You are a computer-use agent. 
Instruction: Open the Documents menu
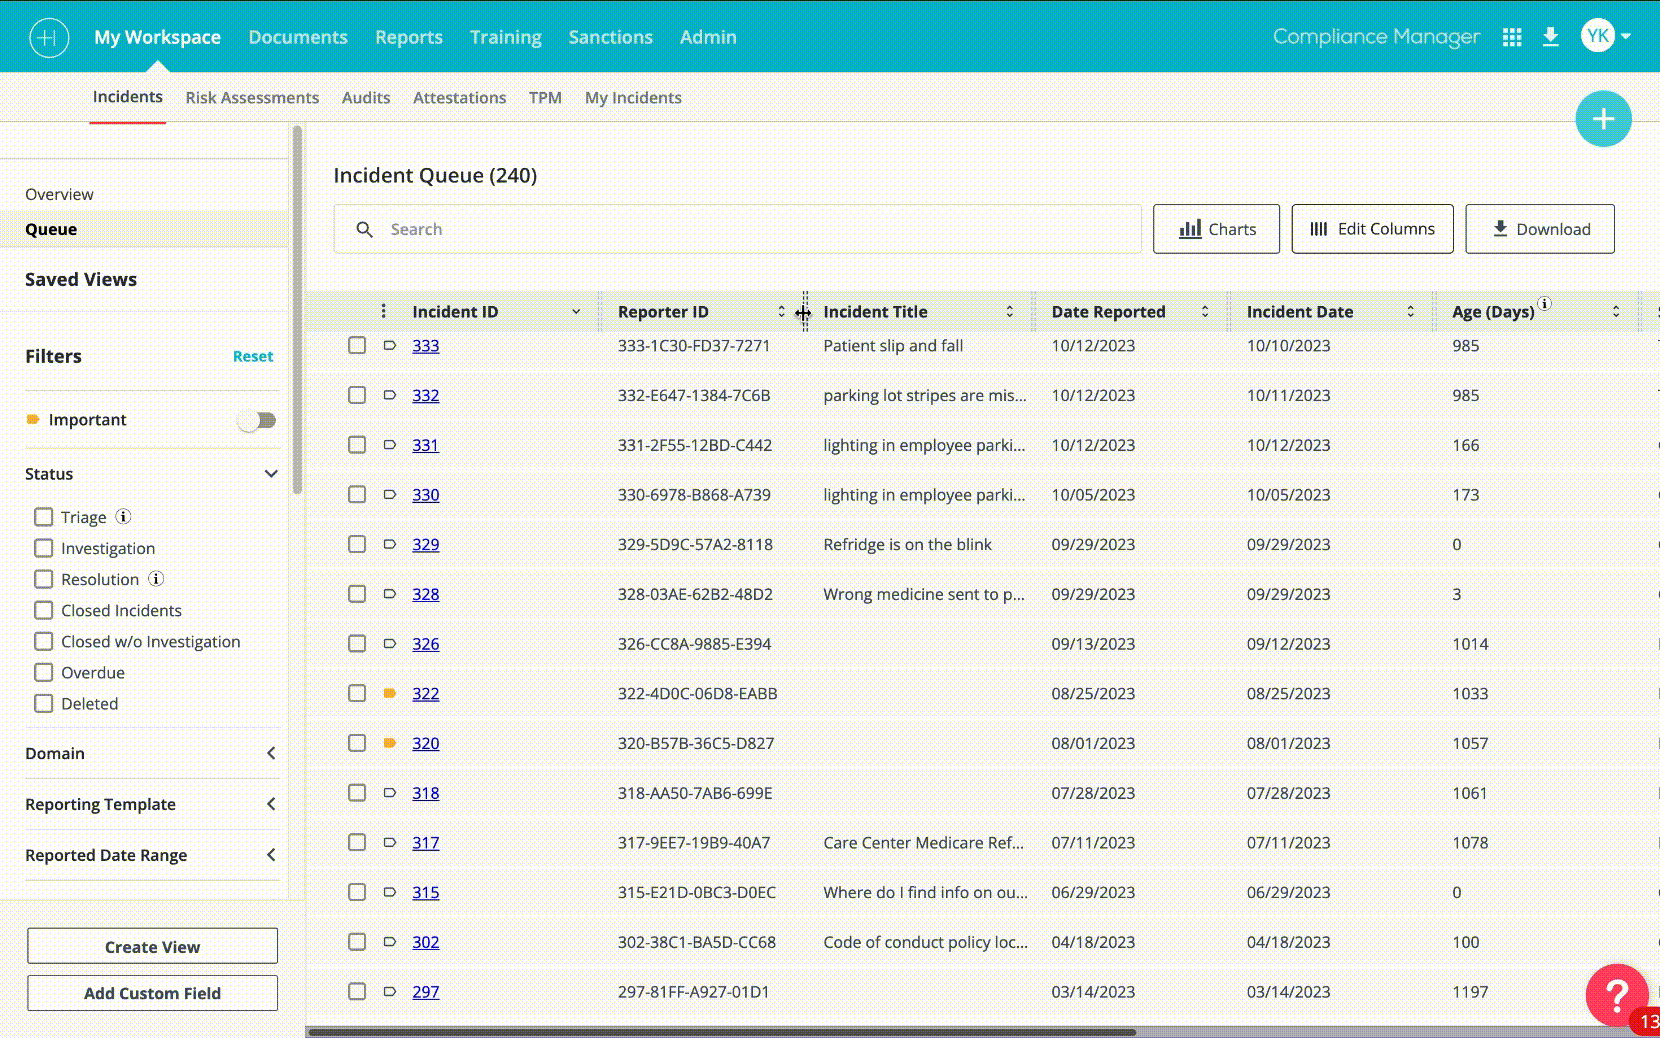coord(298,37)
